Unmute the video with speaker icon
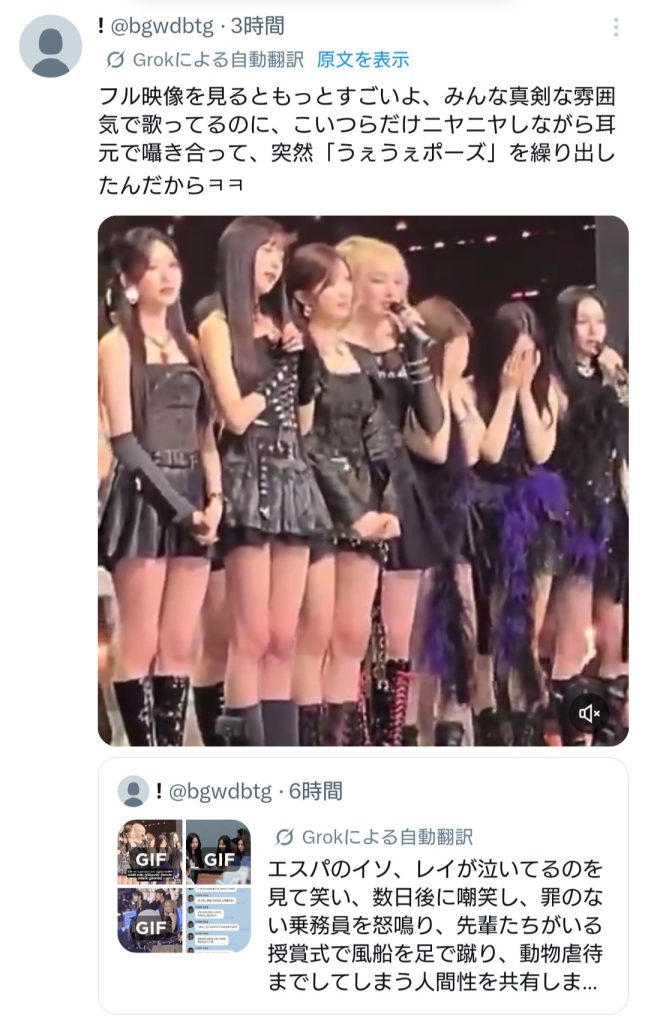Viewport: 648px width, 1024px height. pyautogui.click(x=589, y=714)
